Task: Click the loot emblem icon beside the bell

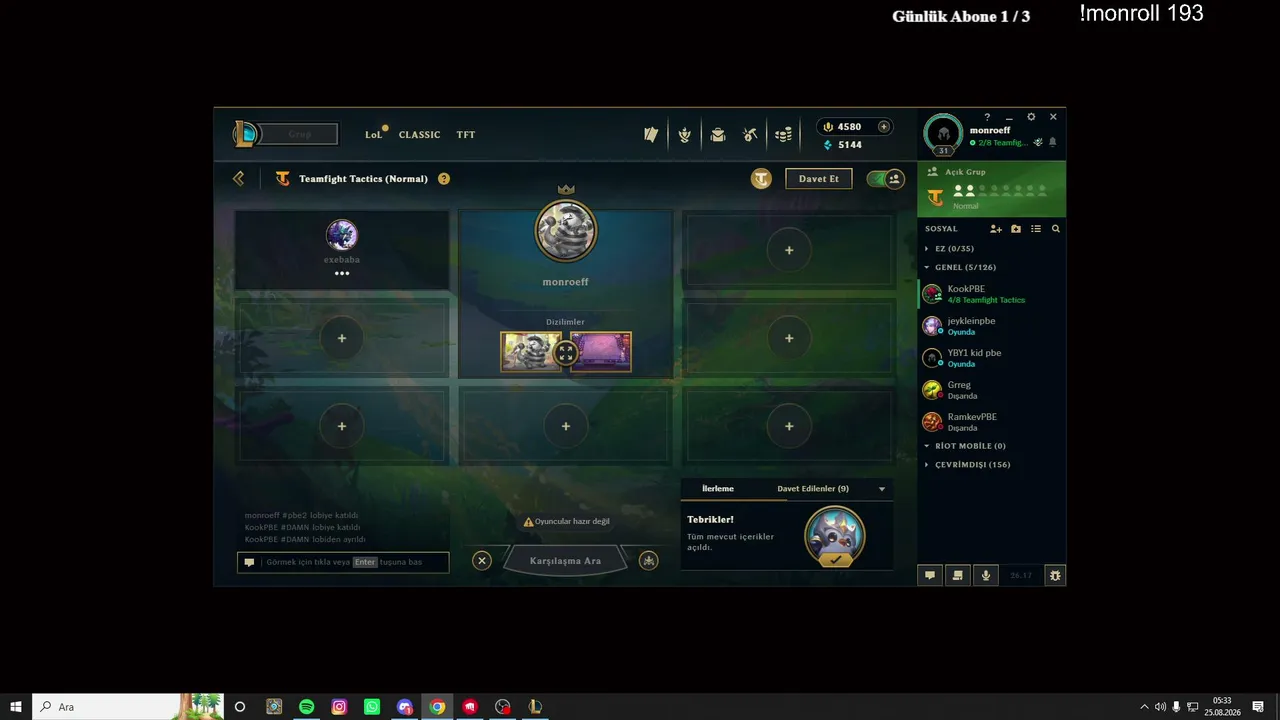Action: coord(1038,142)
